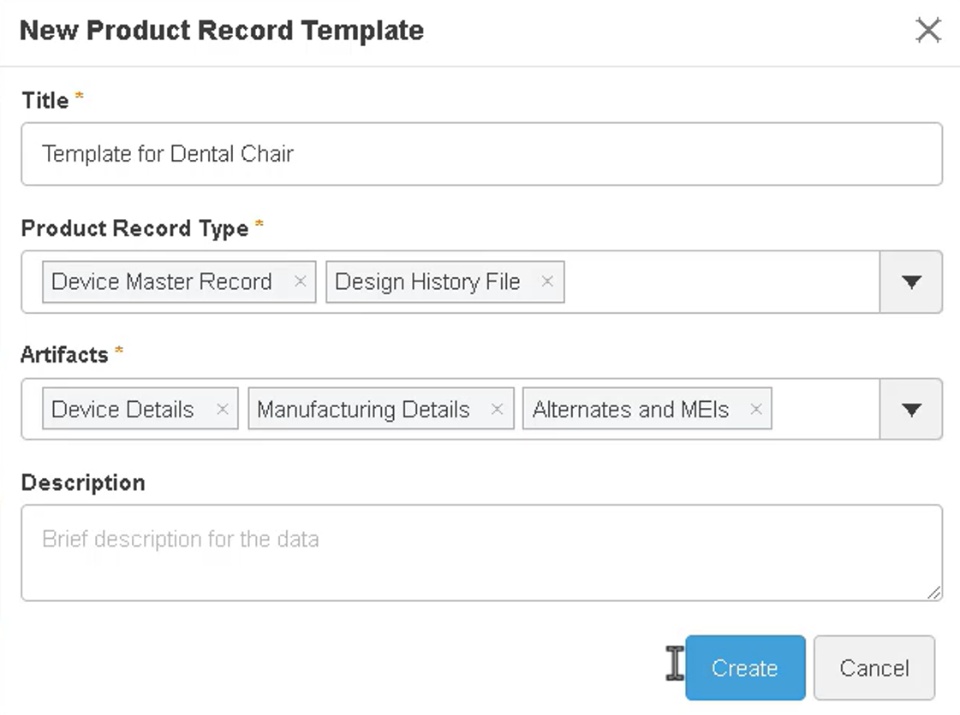Remove the Manufacturing Details artifact tag
960x715 pixels.
pos(497,409)
